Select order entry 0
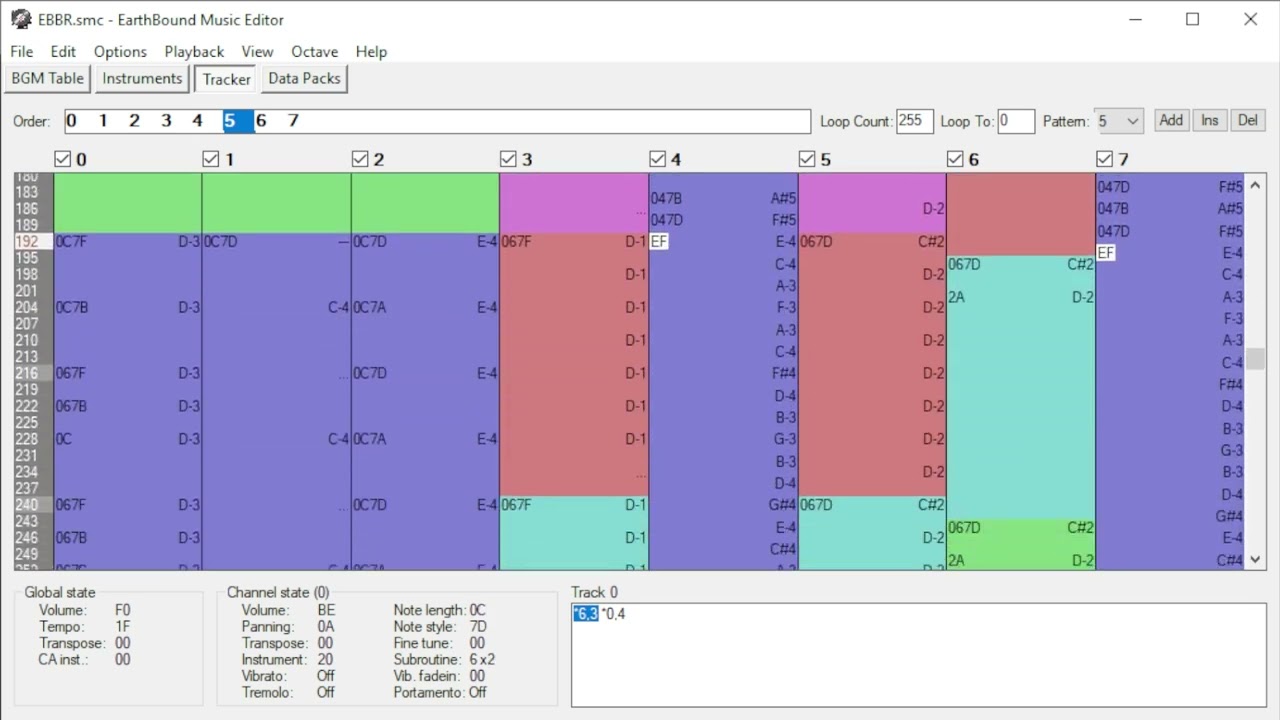 (71, 121)
